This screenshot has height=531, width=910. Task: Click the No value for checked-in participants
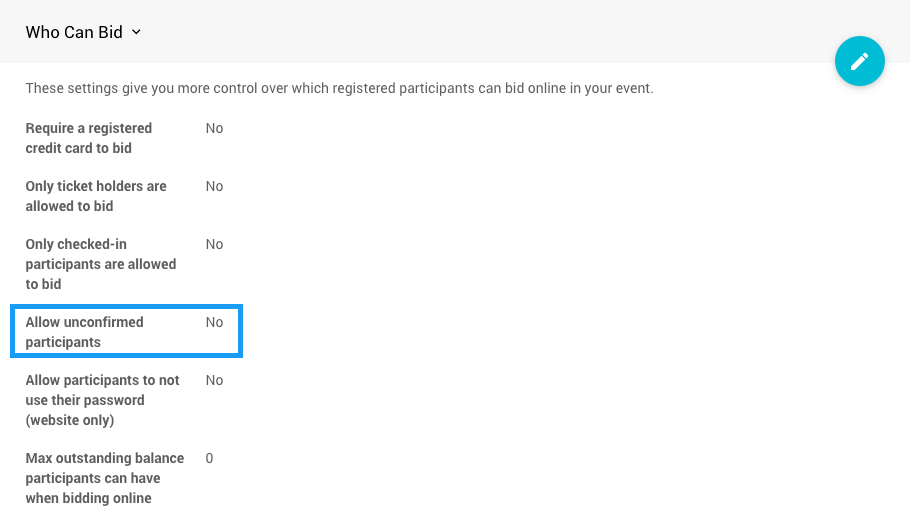[214, 244]
